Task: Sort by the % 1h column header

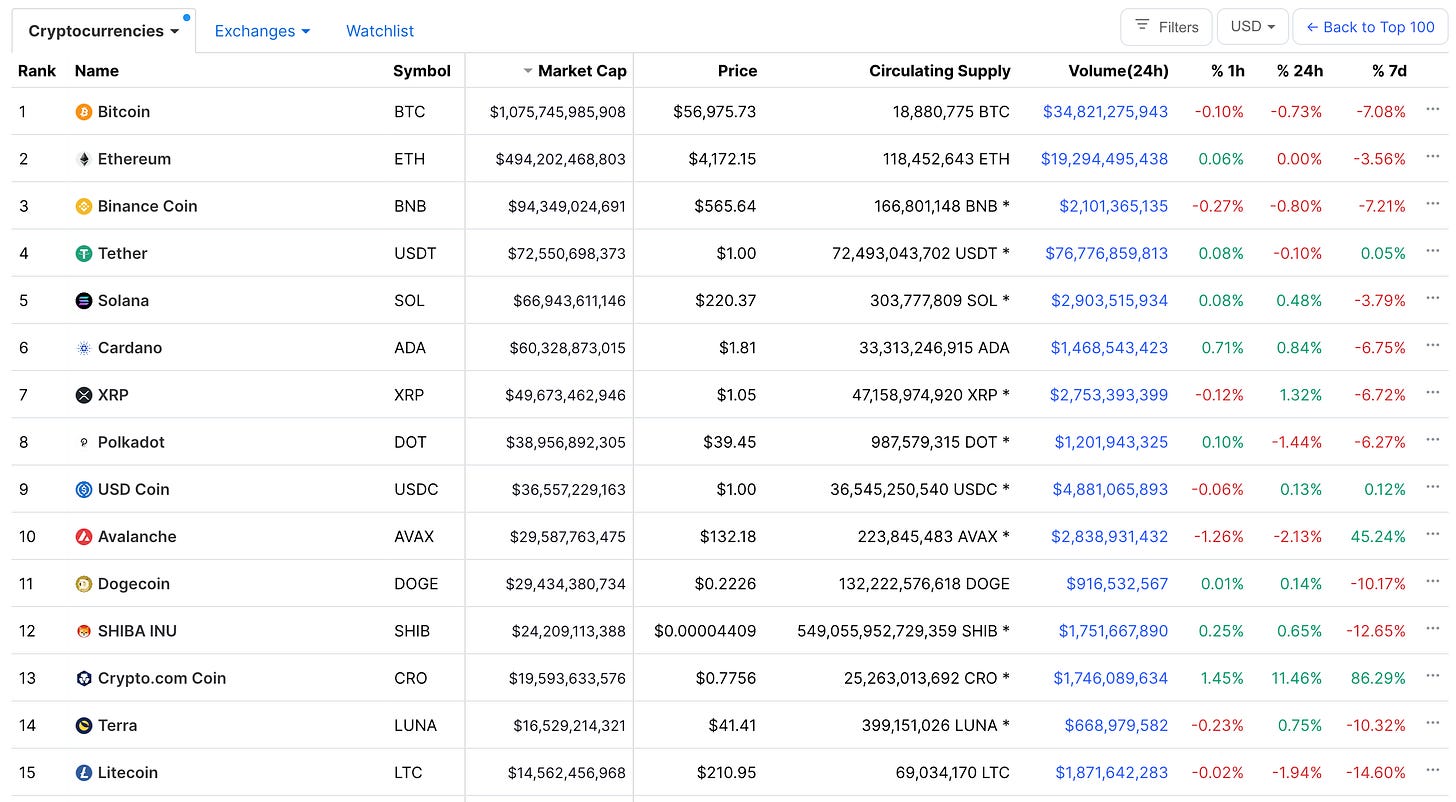Action: tap(1226, 71)
